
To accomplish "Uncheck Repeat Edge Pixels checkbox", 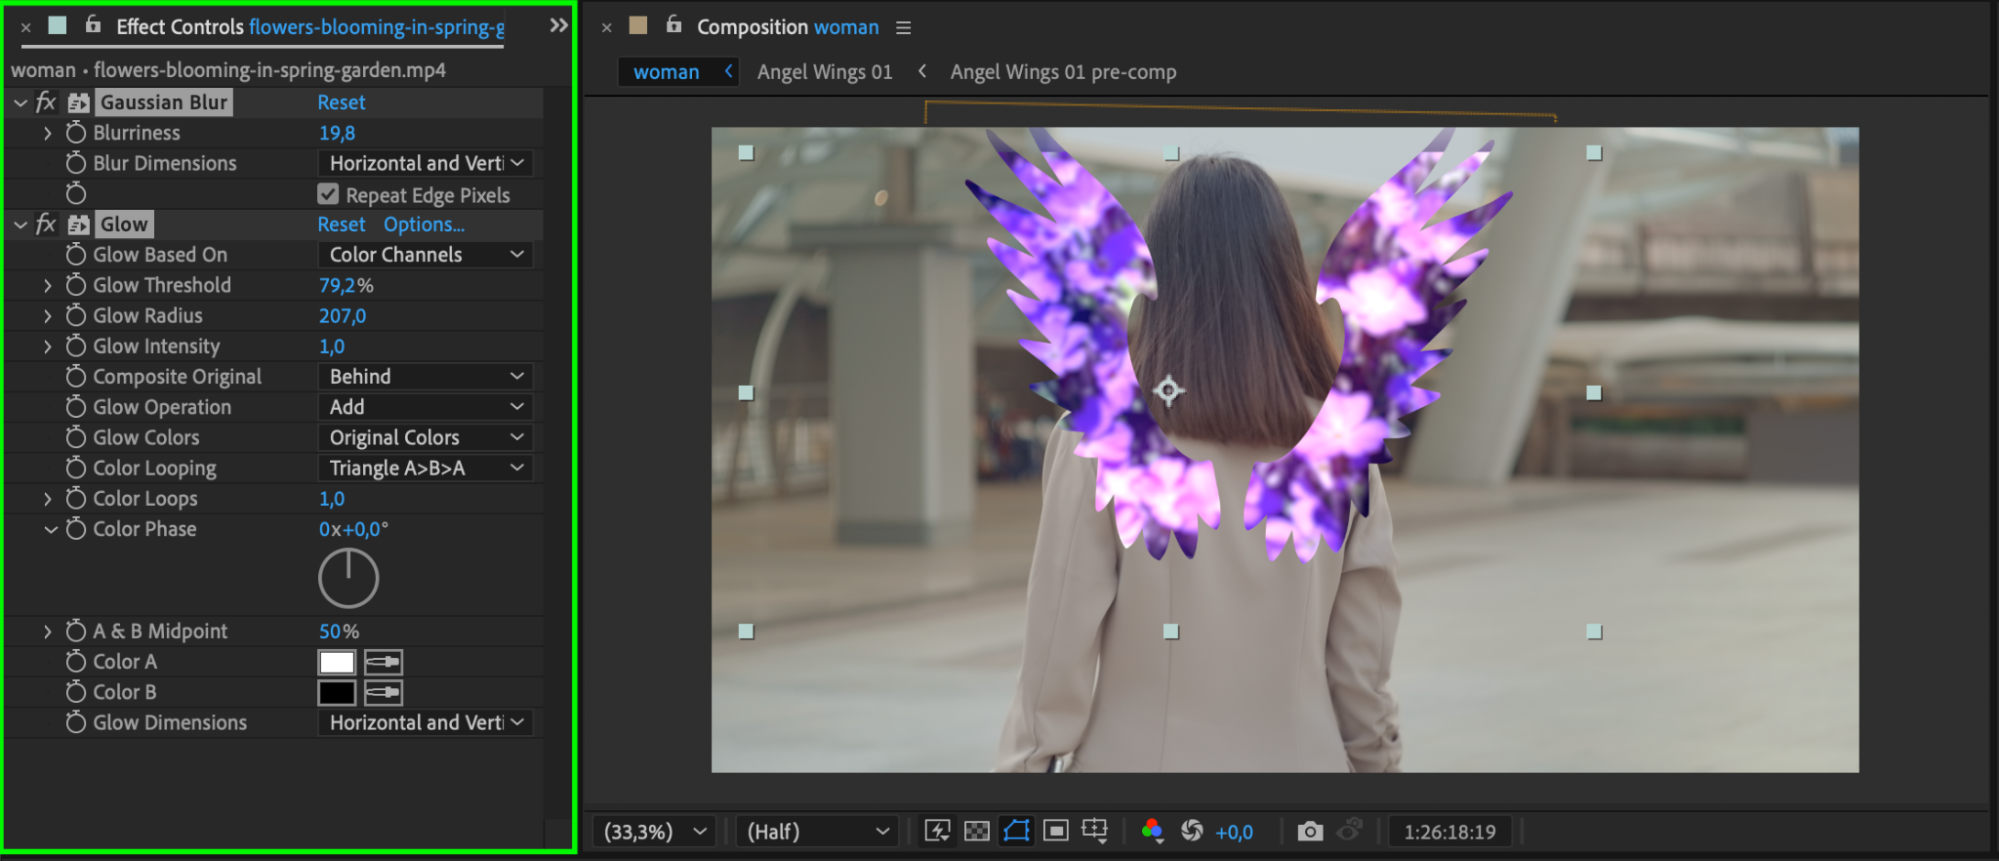I will (x=328, y=194).
